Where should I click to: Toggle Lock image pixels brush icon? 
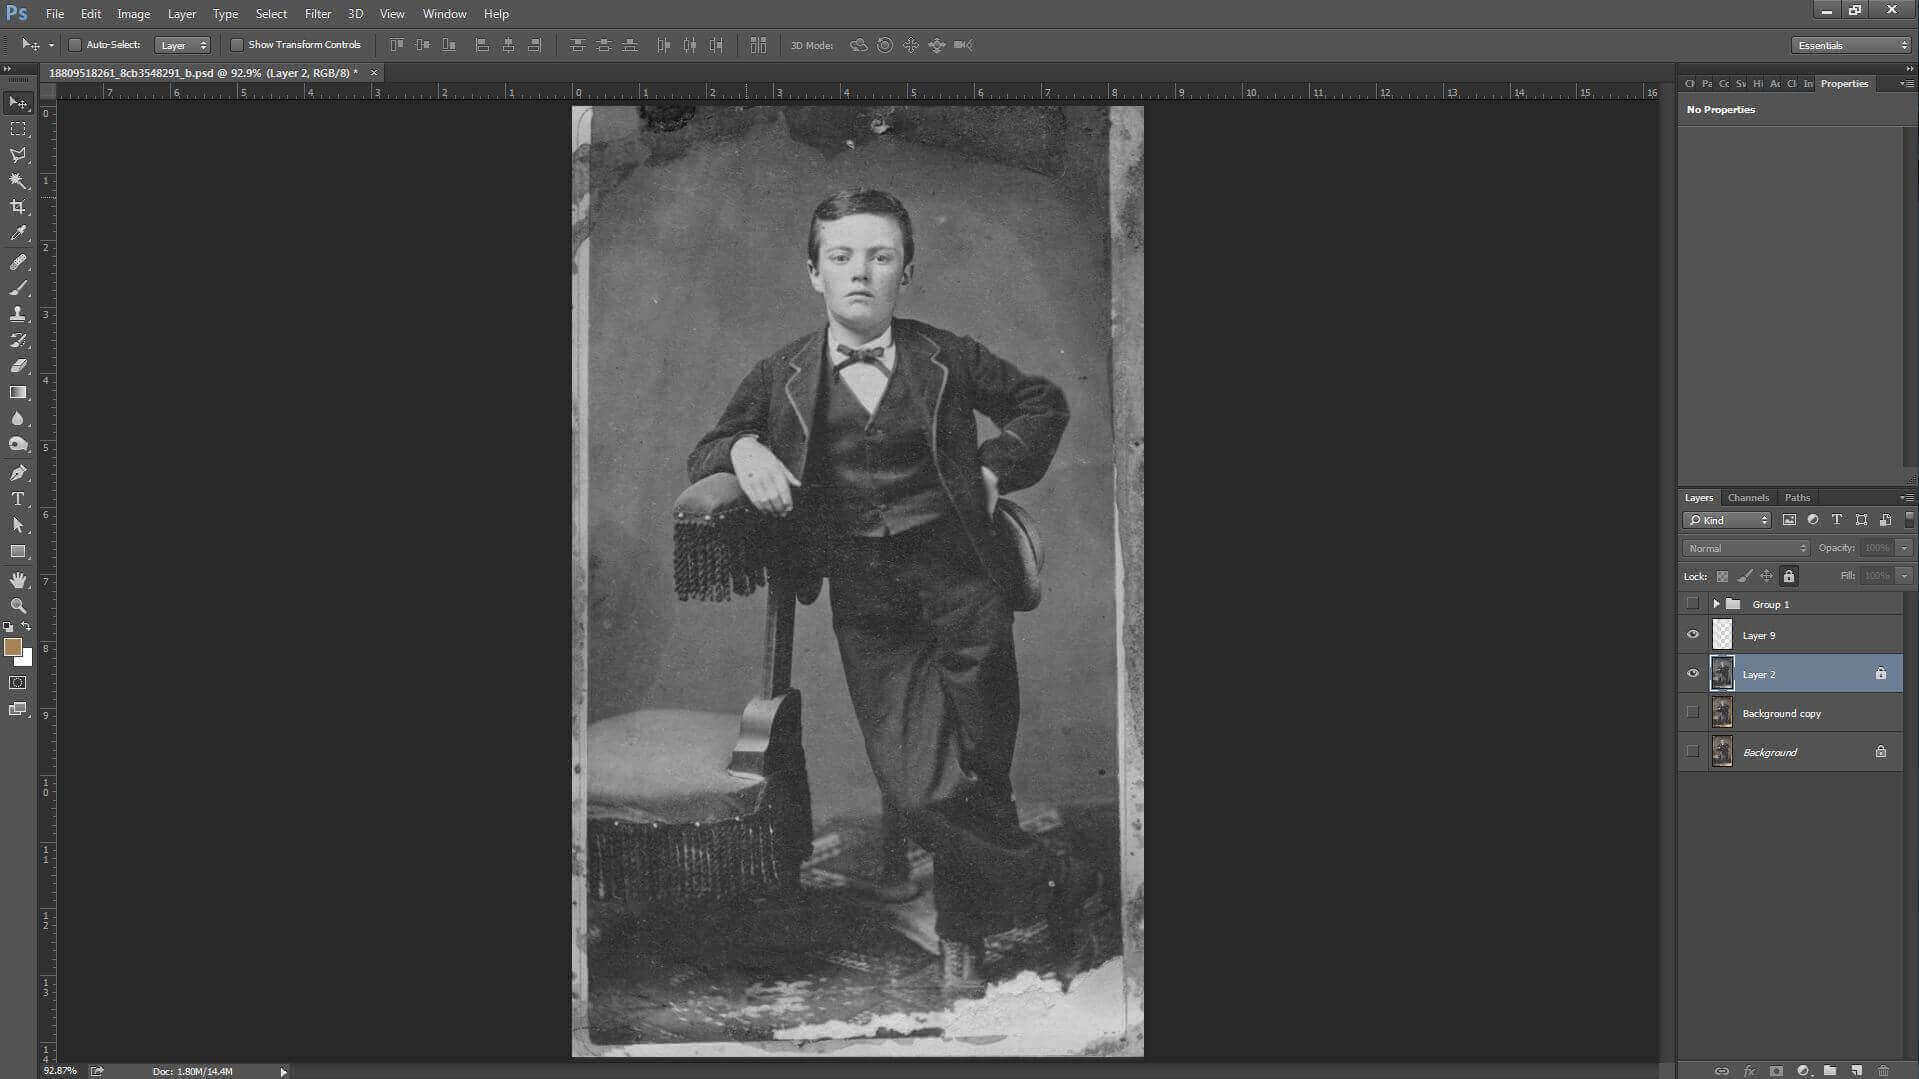pos(1745,576)
